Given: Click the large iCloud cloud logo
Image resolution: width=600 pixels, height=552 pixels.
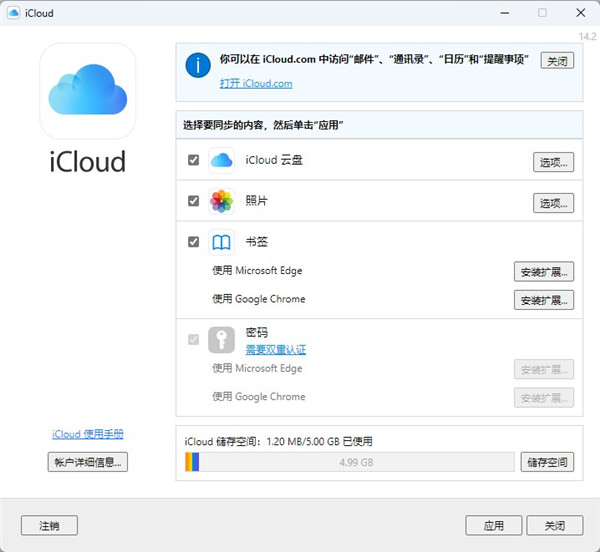Looking at the screenshot, I should coord(88,91).
